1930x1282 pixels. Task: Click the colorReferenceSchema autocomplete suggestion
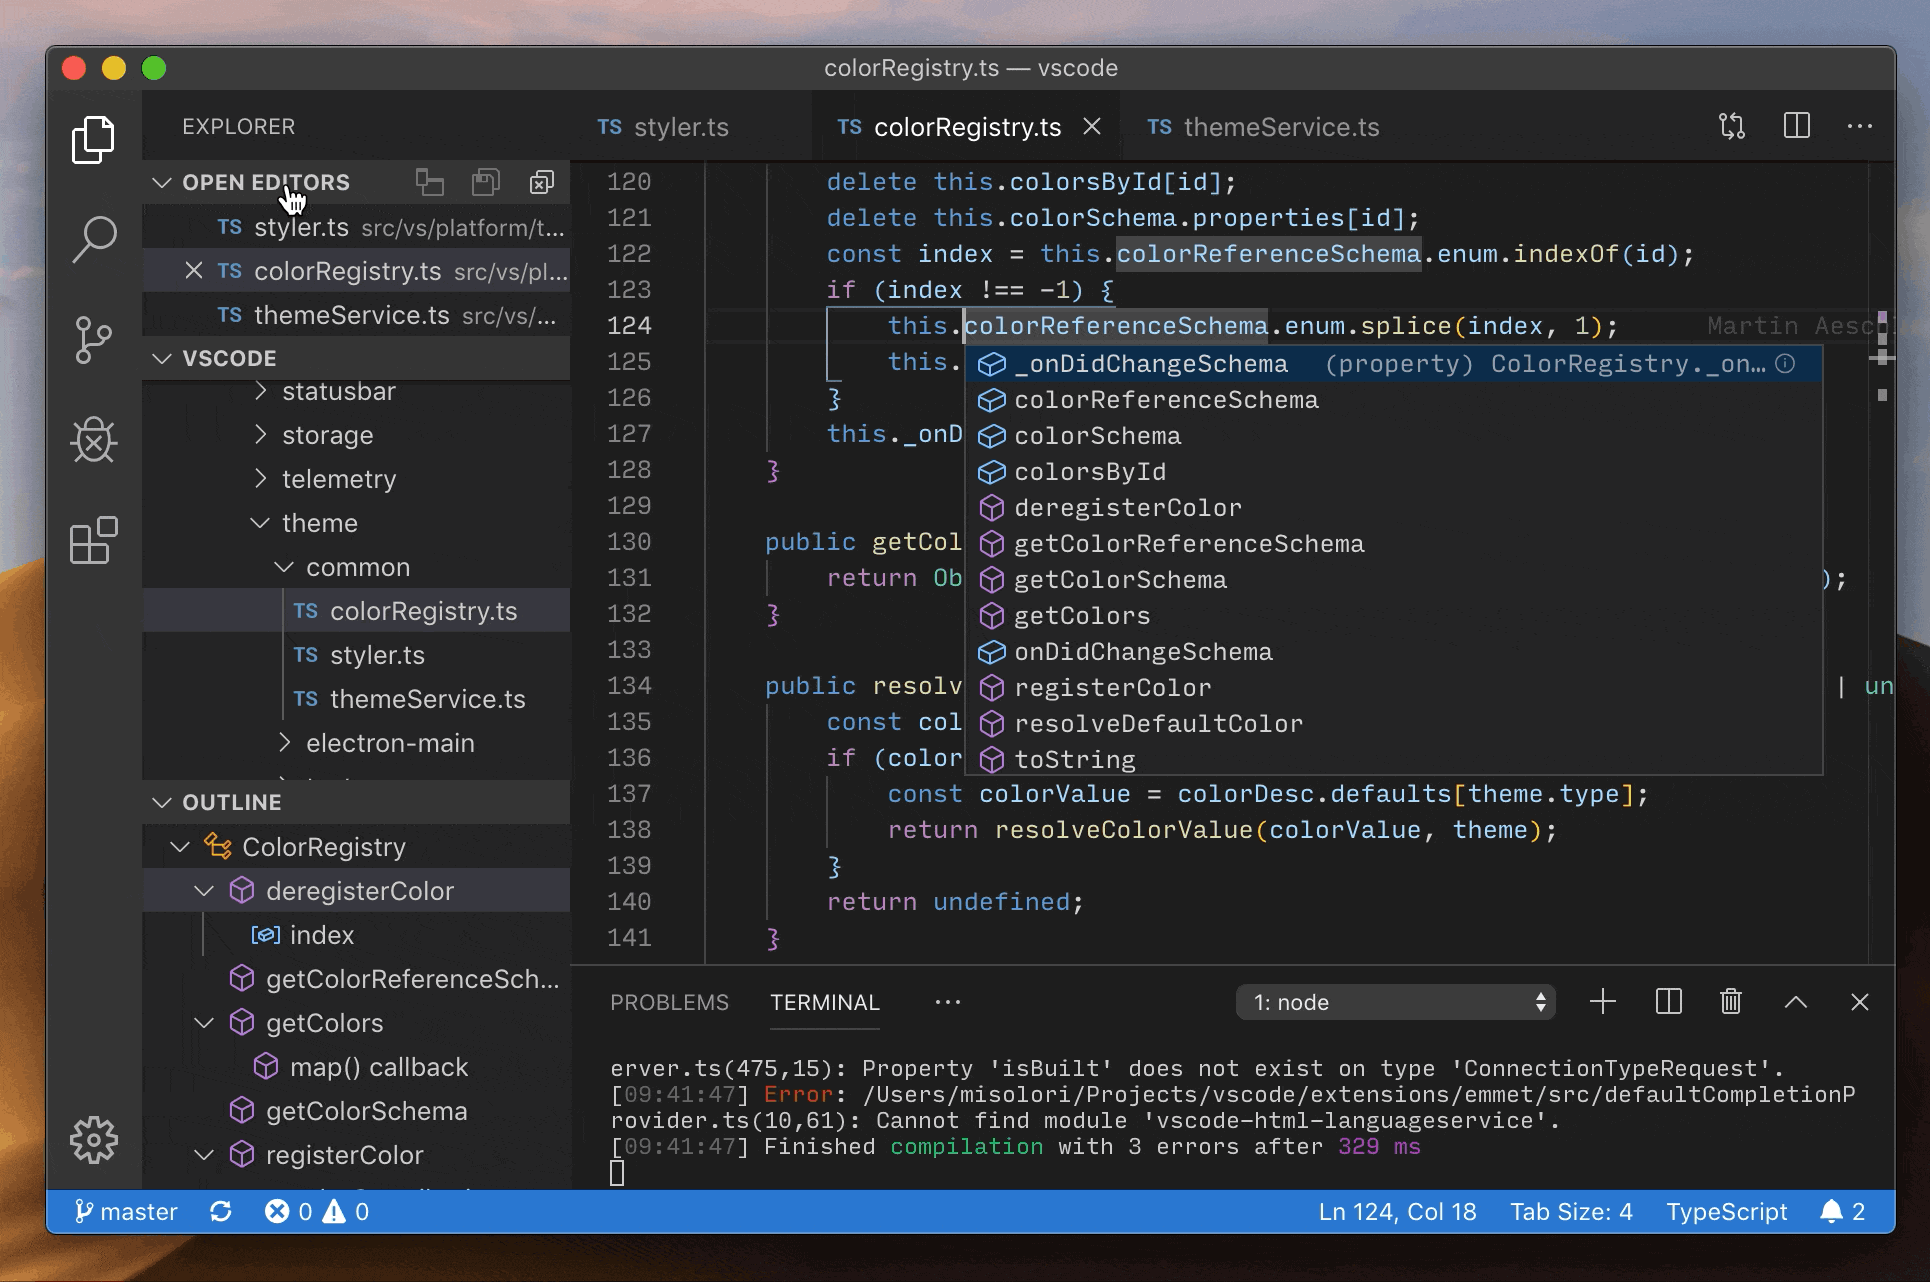click(x=1163, y=399)
